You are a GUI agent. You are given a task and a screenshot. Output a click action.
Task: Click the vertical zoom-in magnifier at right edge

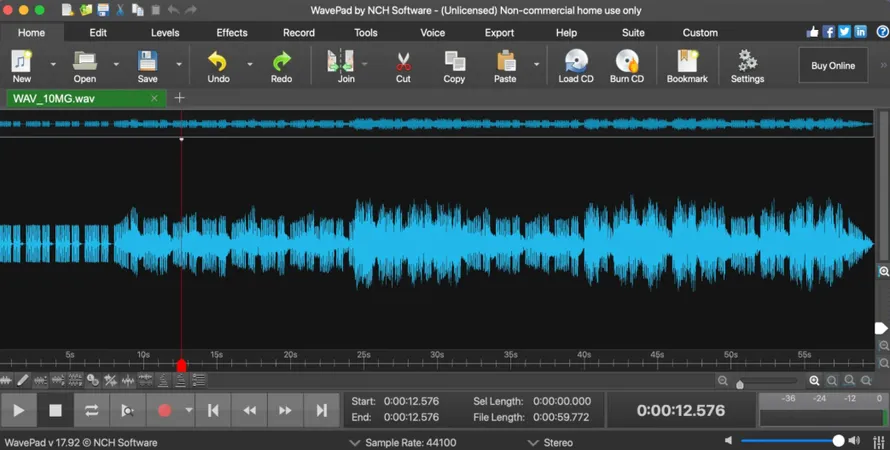[884, 272]
